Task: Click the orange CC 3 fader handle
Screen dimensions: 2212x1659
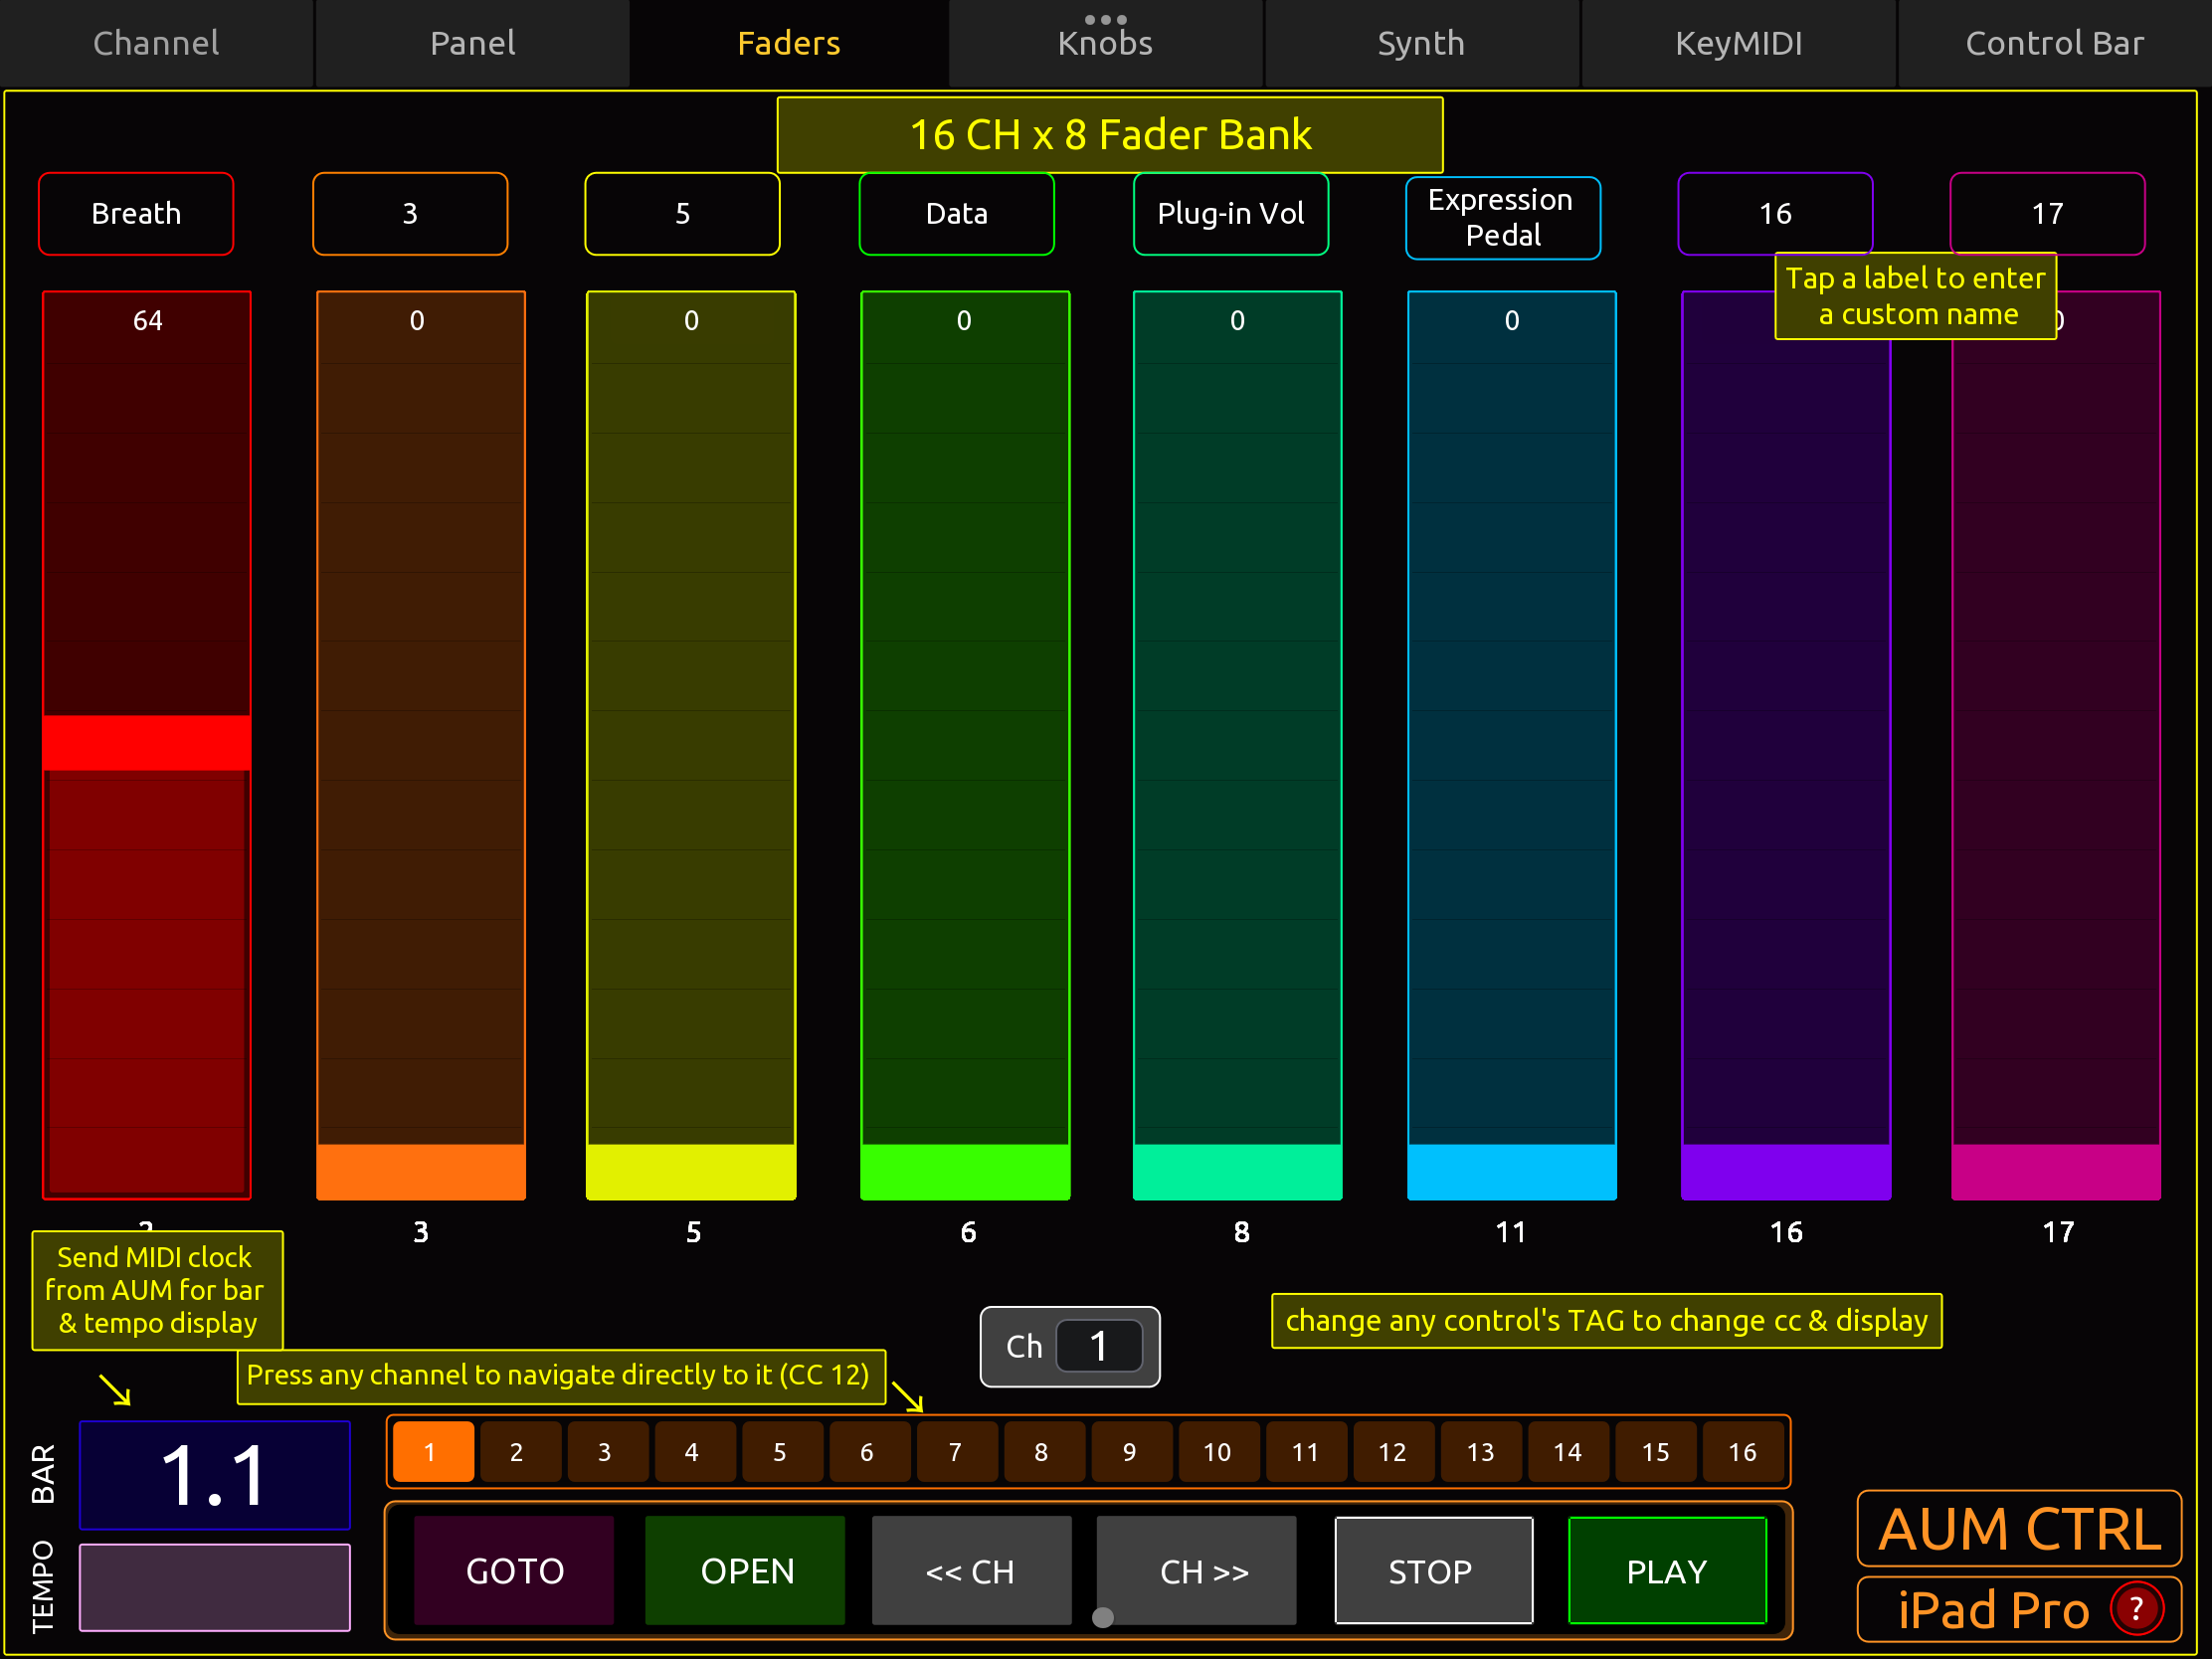Action: 421,1171
